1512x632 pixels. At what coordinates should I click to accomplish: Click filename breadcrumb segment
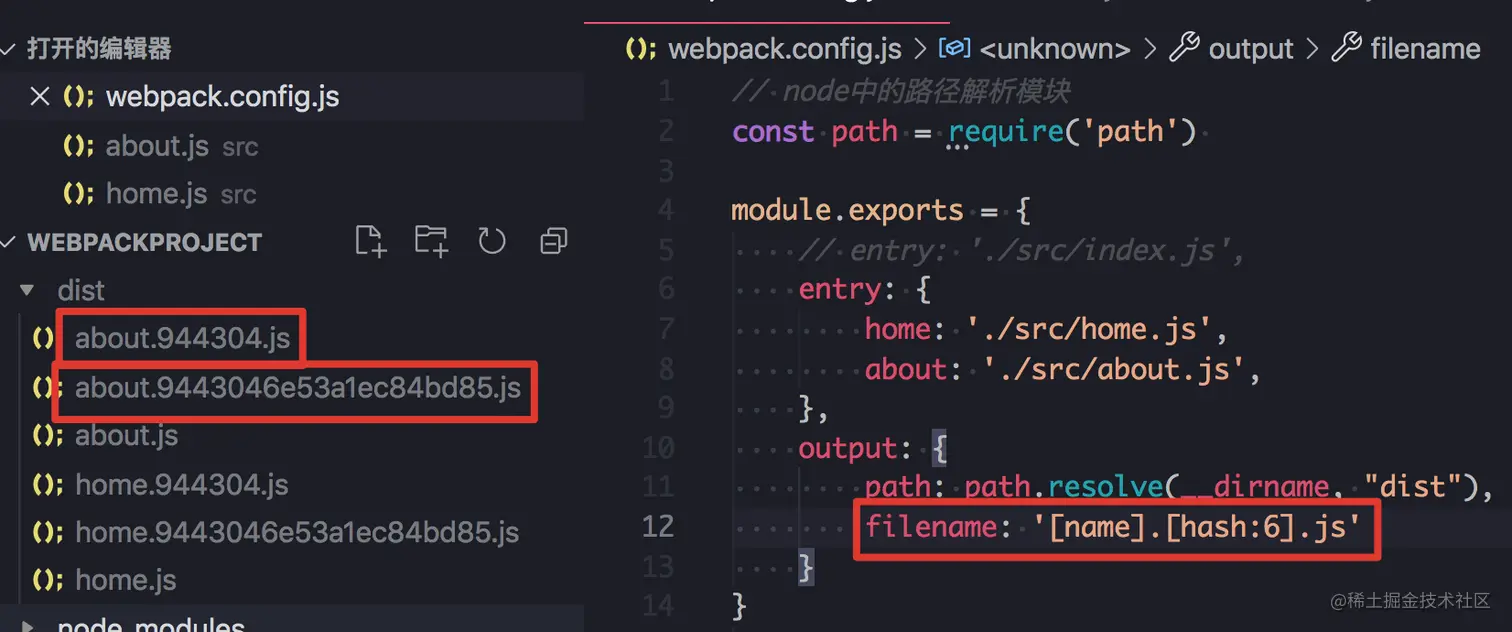1425,49
